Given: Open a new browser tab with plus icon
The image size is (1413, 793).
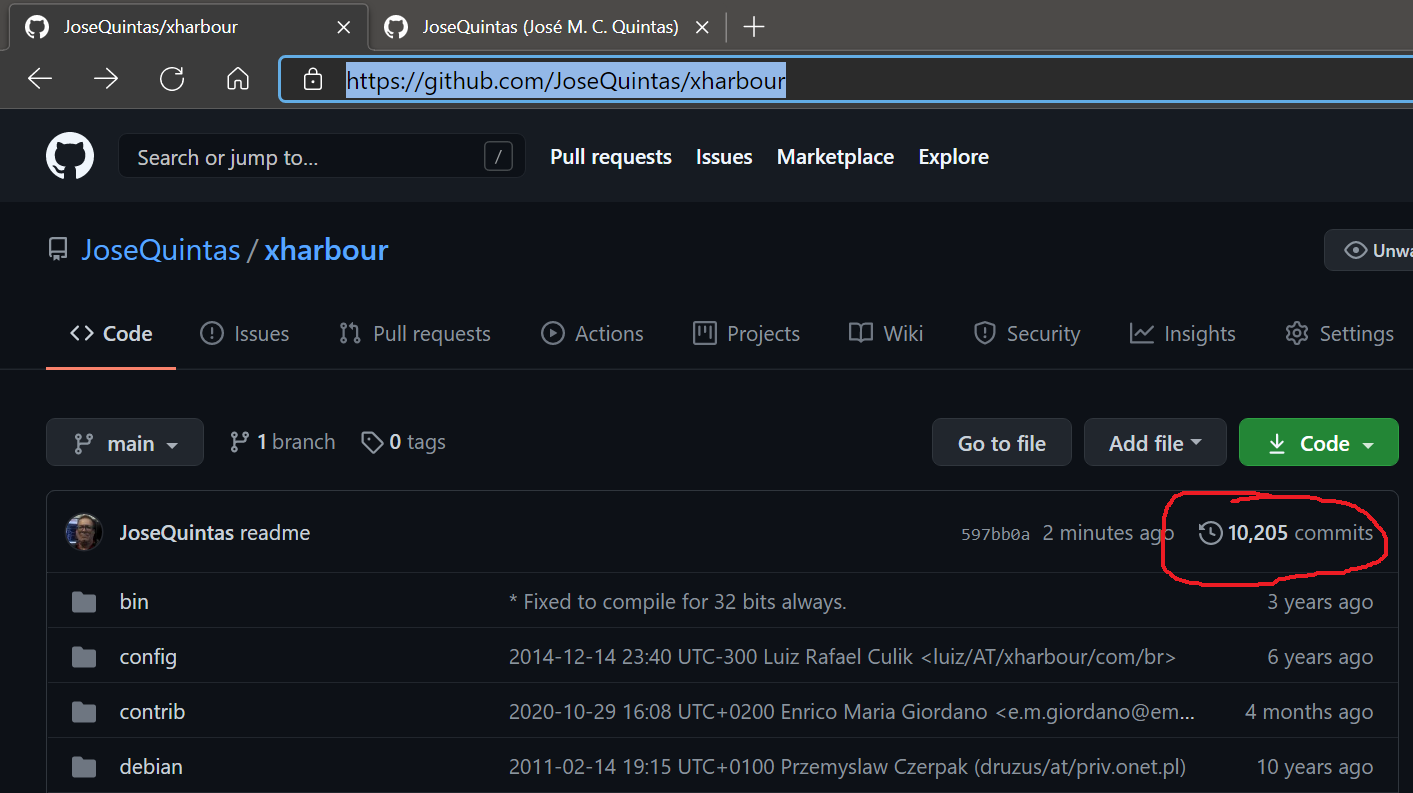Looking at the screenshot, I should click(x=754, y=27).
